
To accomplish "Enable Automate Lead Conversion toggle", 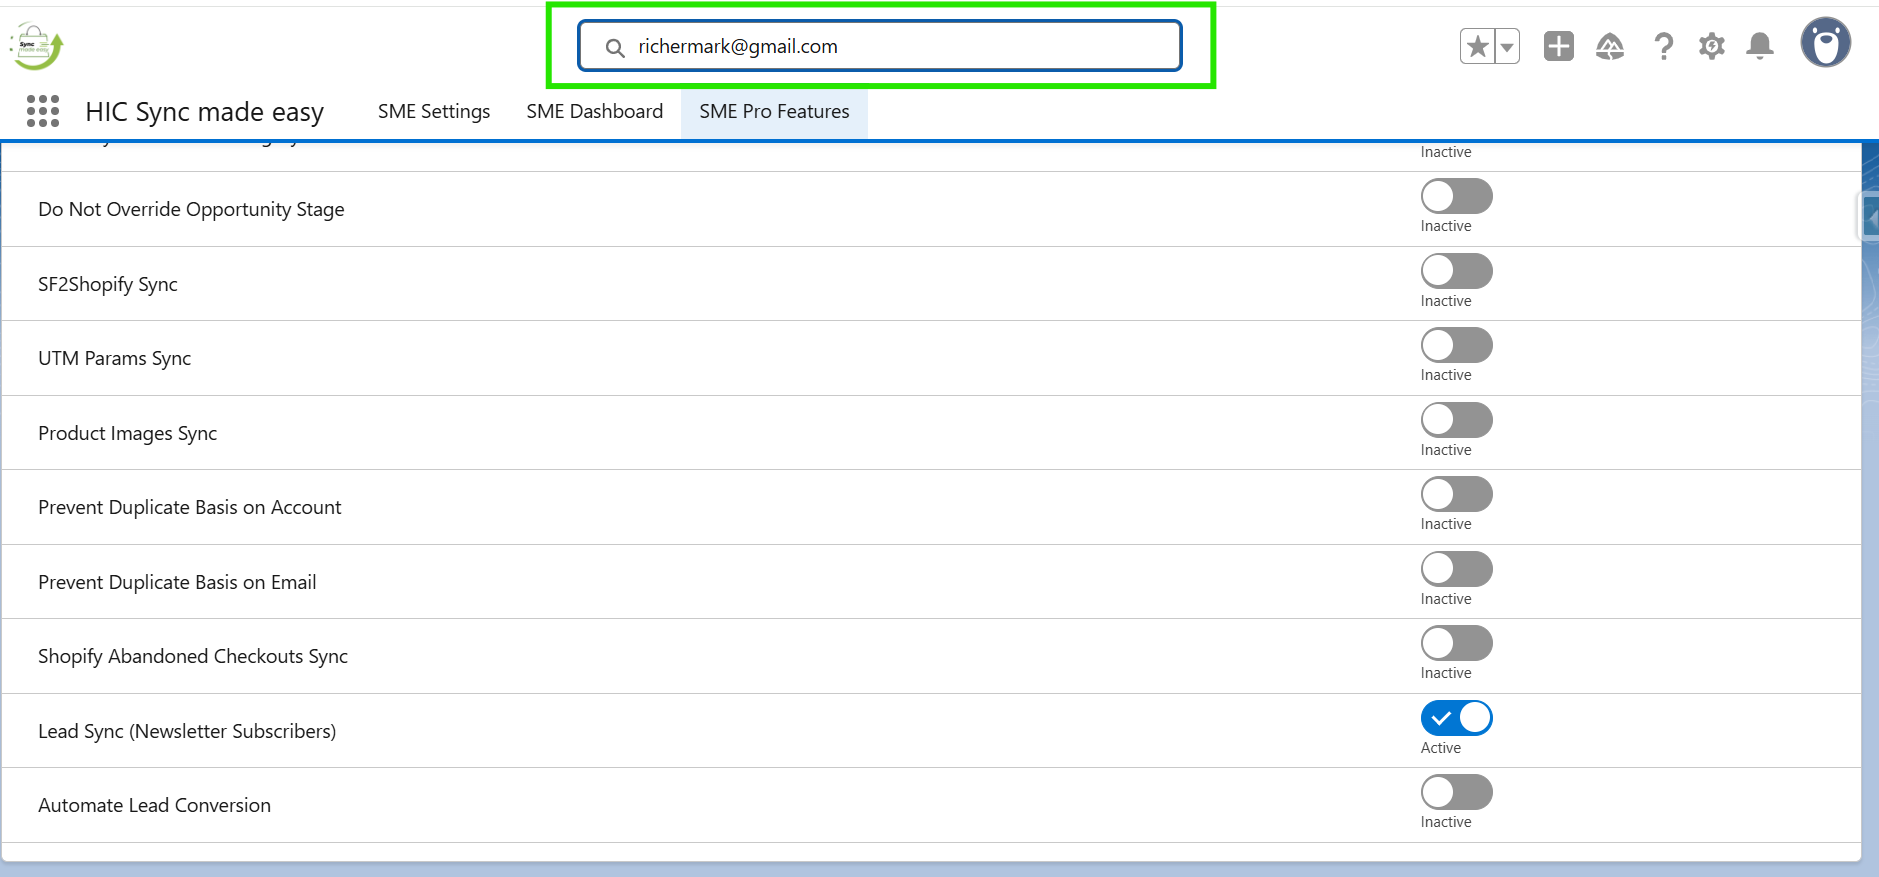I will pos(1457,792).
